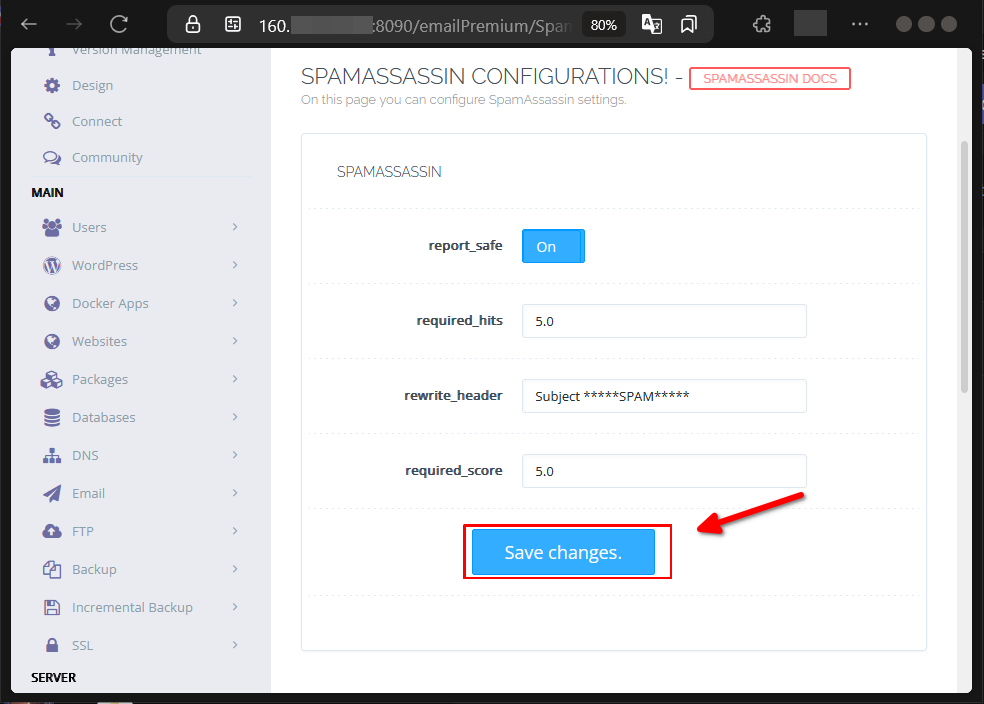Click the WordPress logo icon
984x704 pixels.
pos(52,265)
